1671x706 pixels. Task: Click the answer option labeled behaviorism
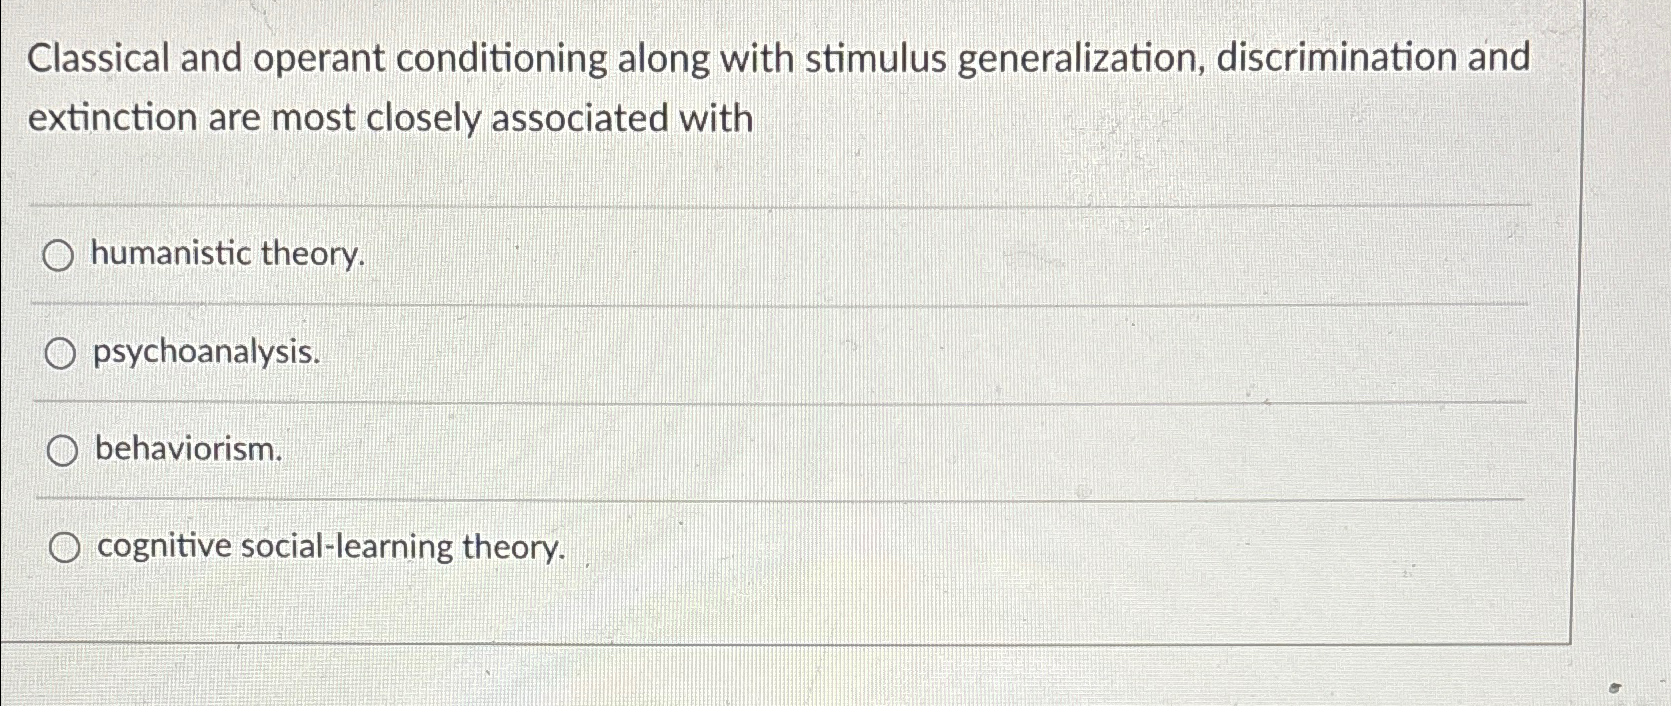point(186,450)
